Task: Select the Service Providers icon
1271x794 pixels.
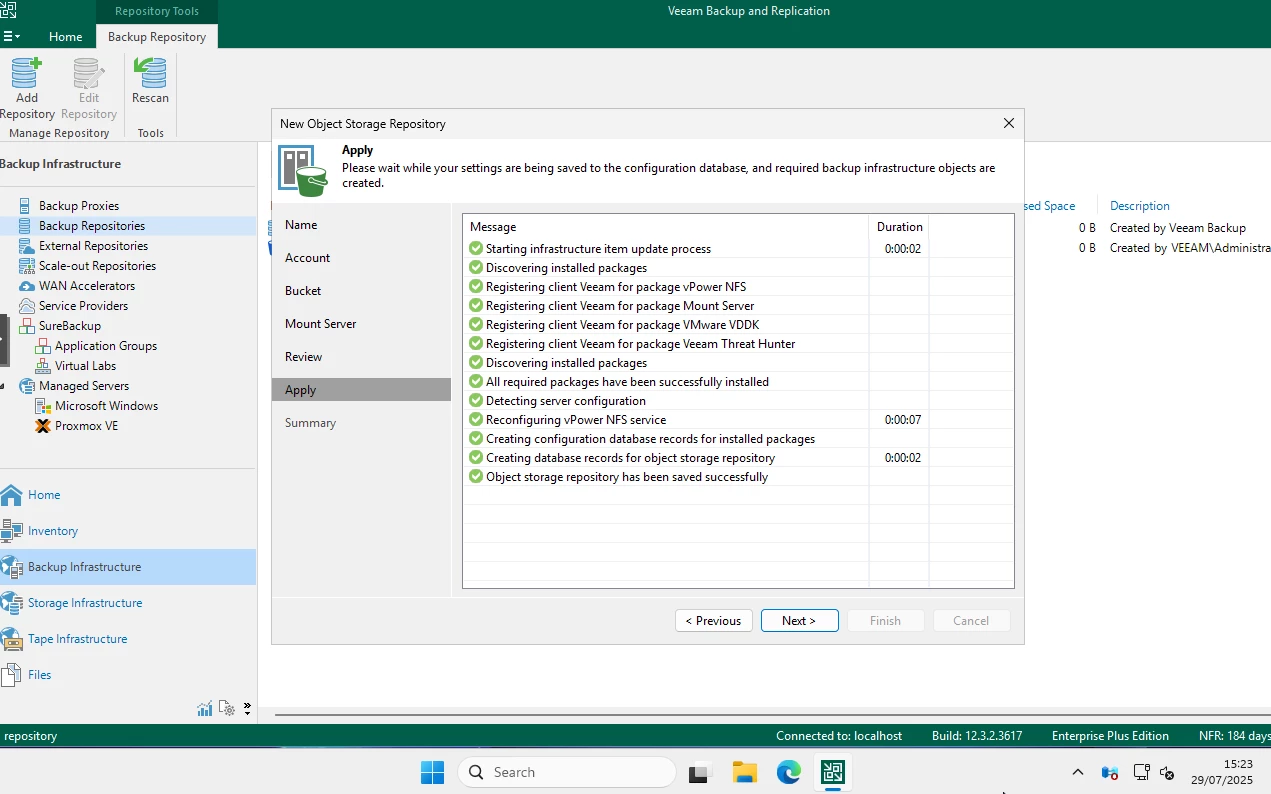Action: click(25, 306)
